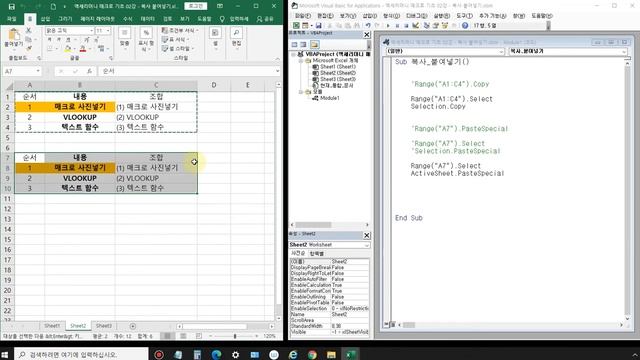Collapse the Excel ribbon with the chevron
Viewport: 640px width, 360px height.
278,59
